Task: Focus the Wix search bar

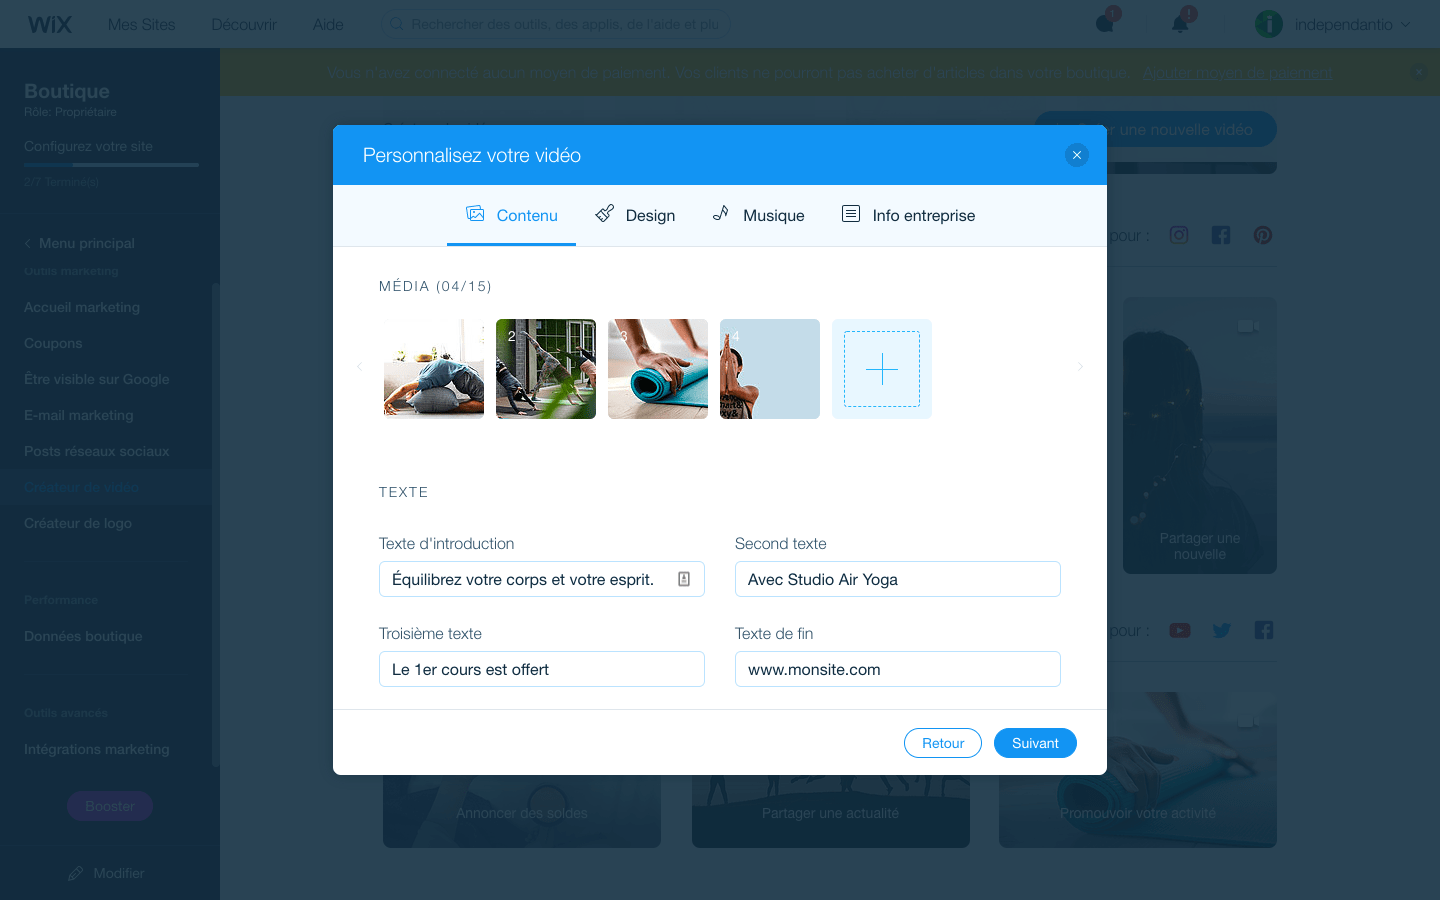Action: click(556, 24)
